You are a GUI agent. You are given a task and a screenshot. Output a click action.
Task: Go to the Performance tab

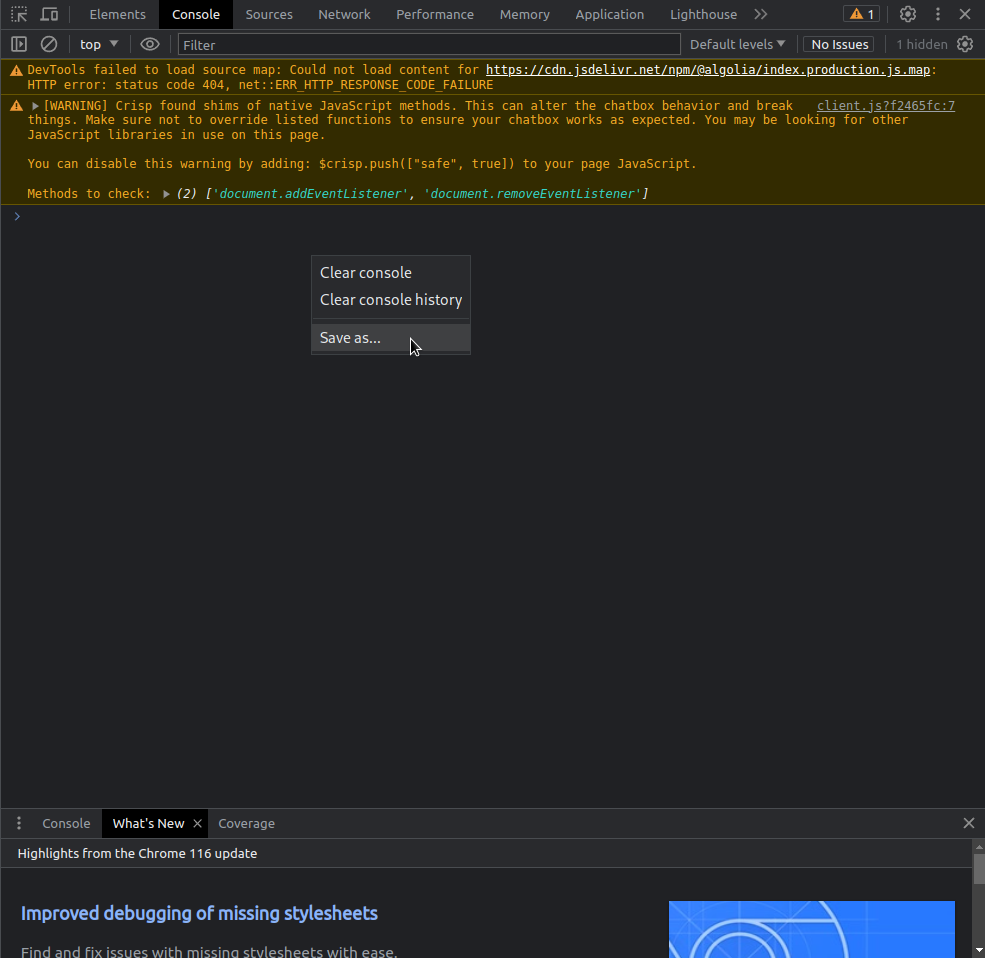coord(435,14)
